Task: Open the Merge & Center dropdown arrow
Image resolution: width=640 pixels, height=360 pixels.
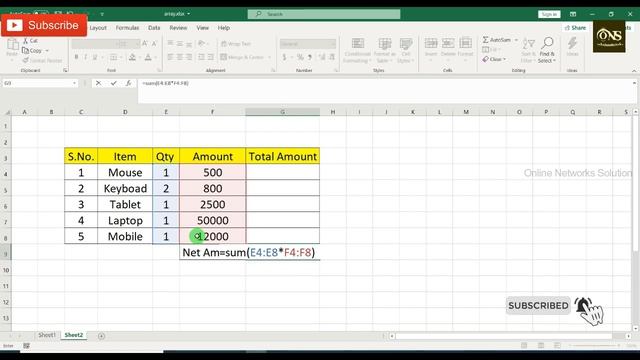Action: coord(269,57)
